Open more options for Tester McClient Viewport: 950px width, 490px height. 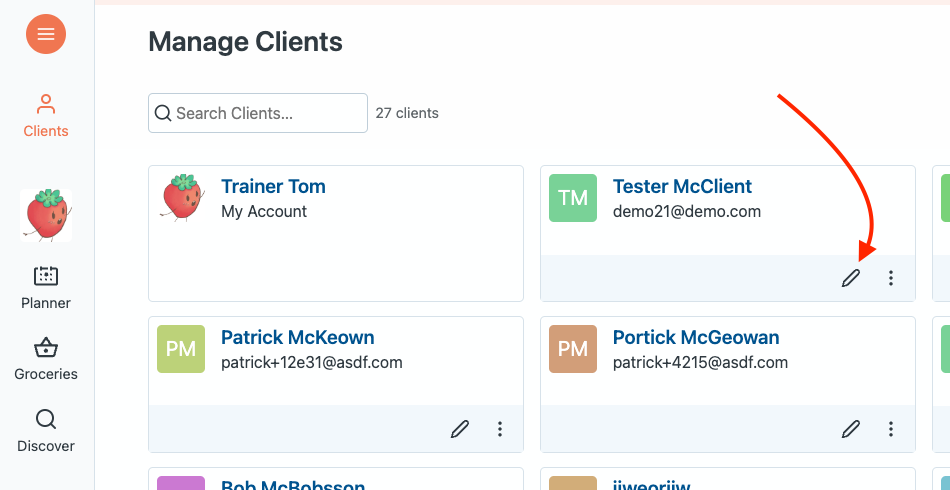click(891, 278)
